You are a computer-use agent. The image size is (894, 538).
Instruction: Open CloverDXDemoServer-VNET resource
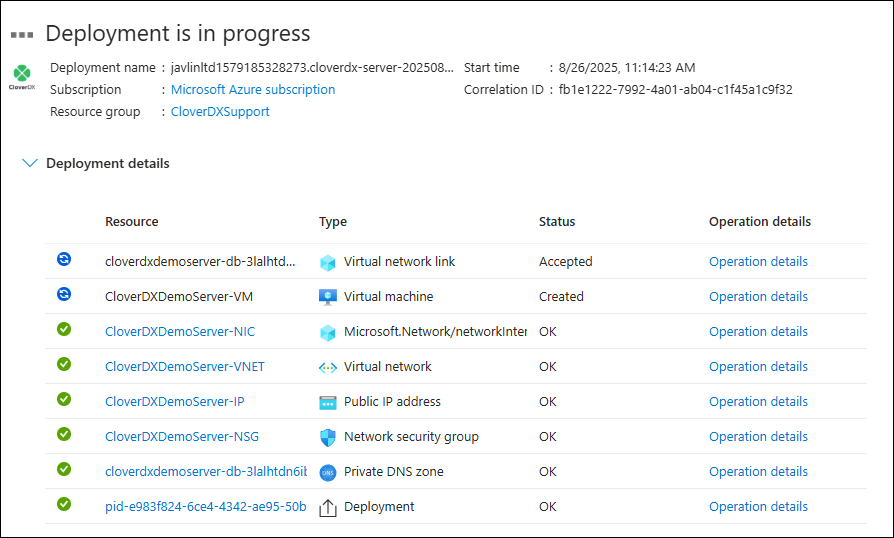(x=185, y=366)
